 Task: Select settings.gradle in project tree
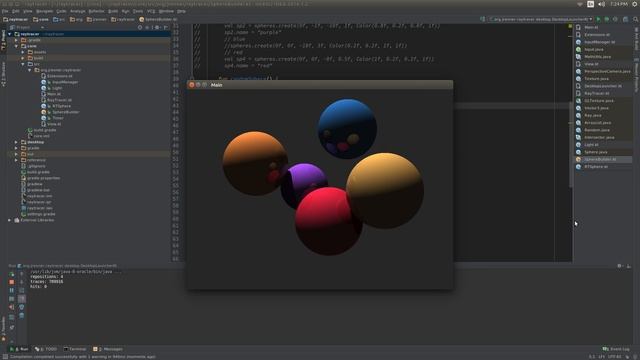38,214
